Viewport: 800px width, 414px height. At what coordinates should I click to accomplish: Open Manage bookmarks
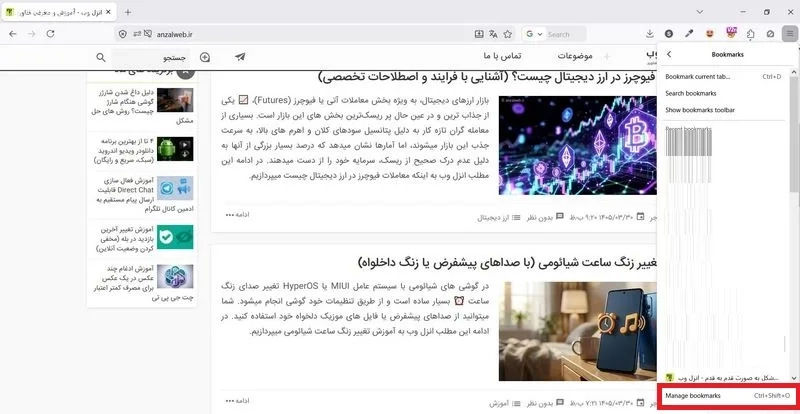tap(727, 396)
